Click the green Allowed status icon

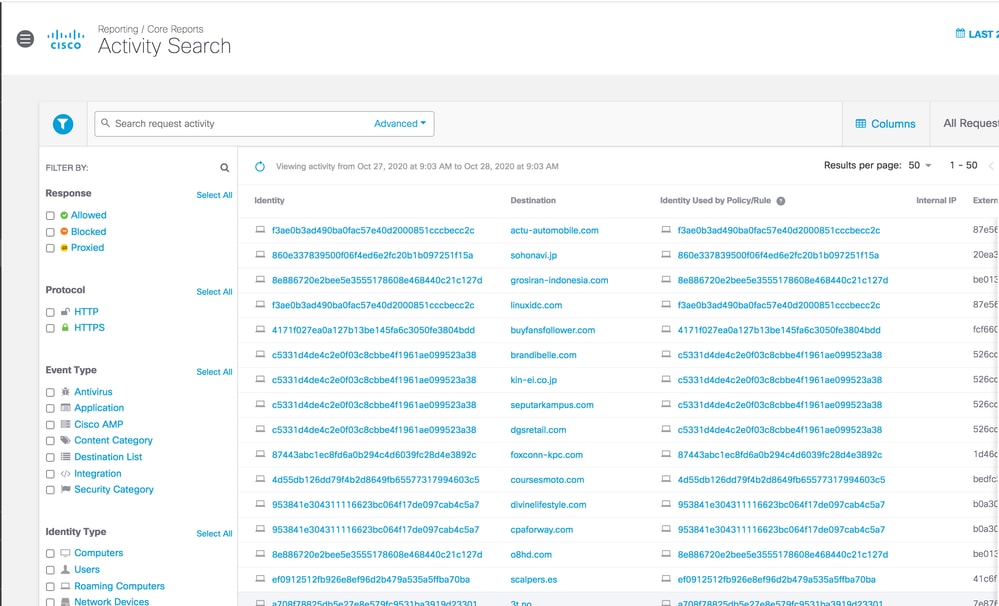(64, 215)
